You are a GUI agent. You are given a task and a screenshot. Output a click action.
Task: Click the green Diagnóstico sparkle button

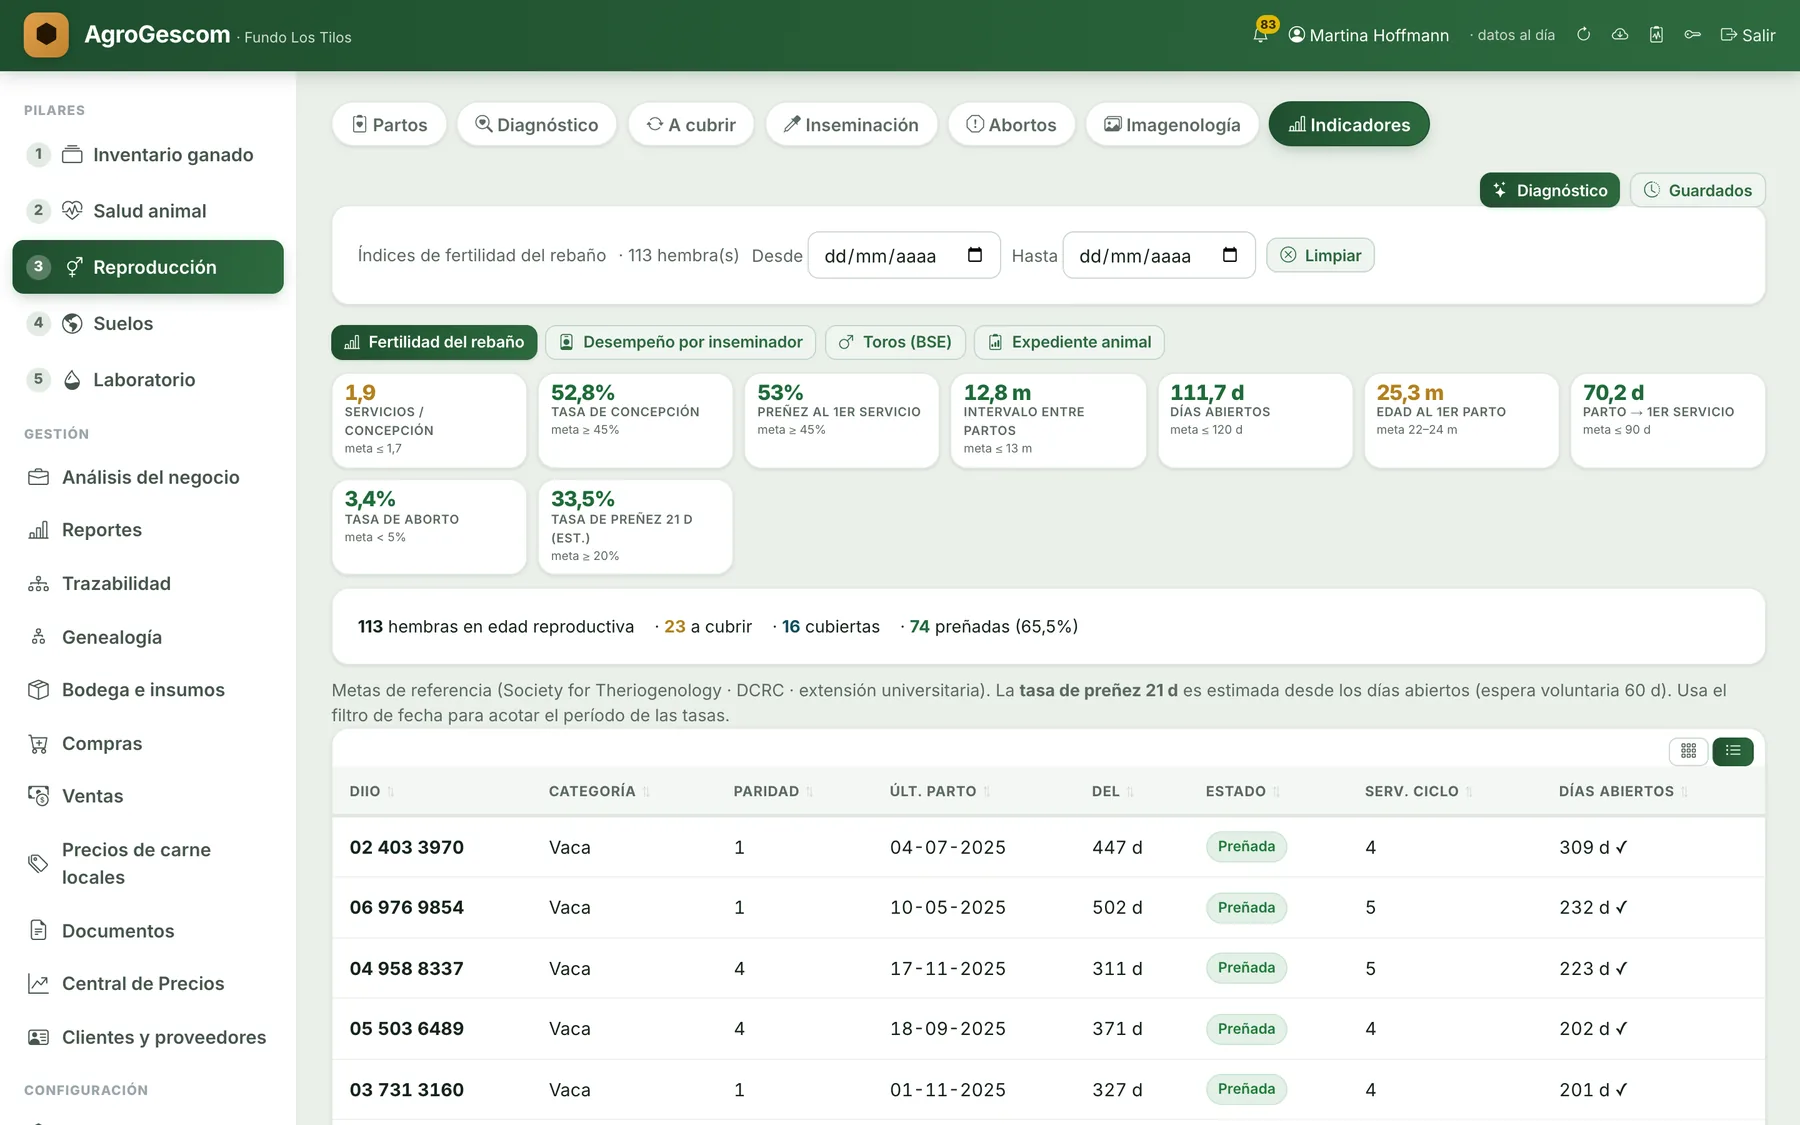tap(1549, 190)
